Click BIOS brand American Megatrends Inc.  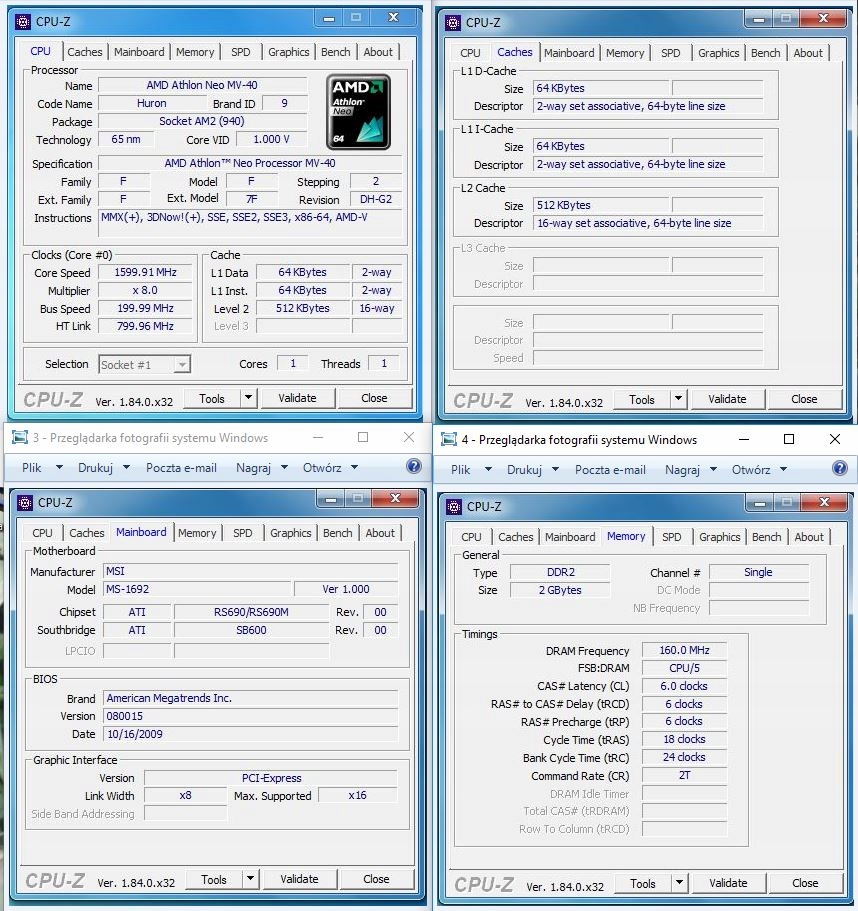[x=251, y=698]
